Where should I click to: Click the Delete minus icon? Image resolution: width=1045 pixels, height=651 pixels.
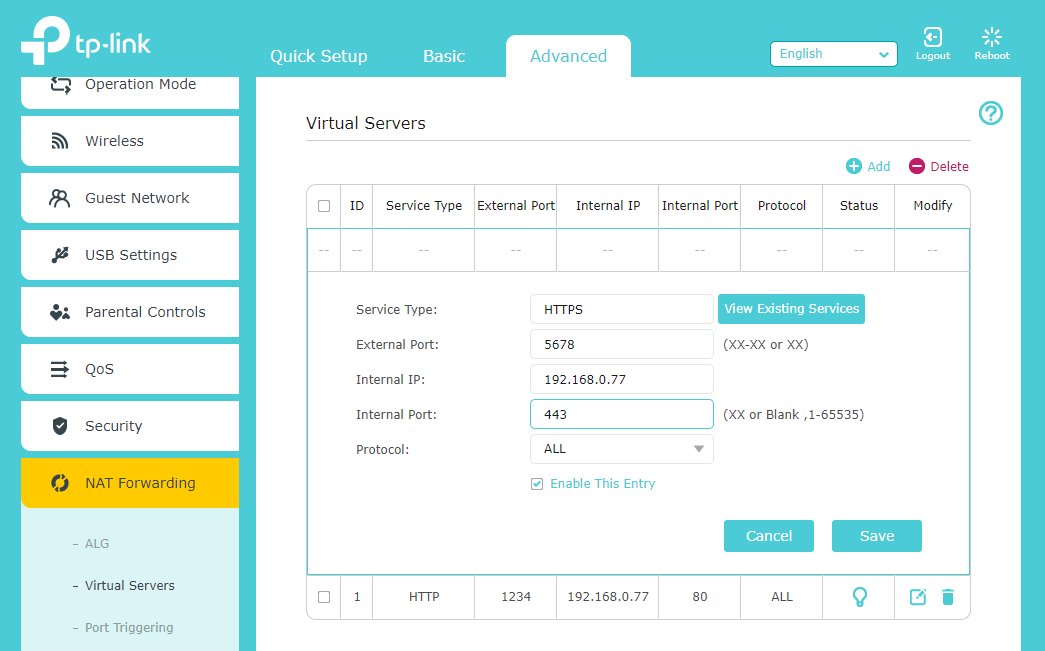click(x=917, y=167)
